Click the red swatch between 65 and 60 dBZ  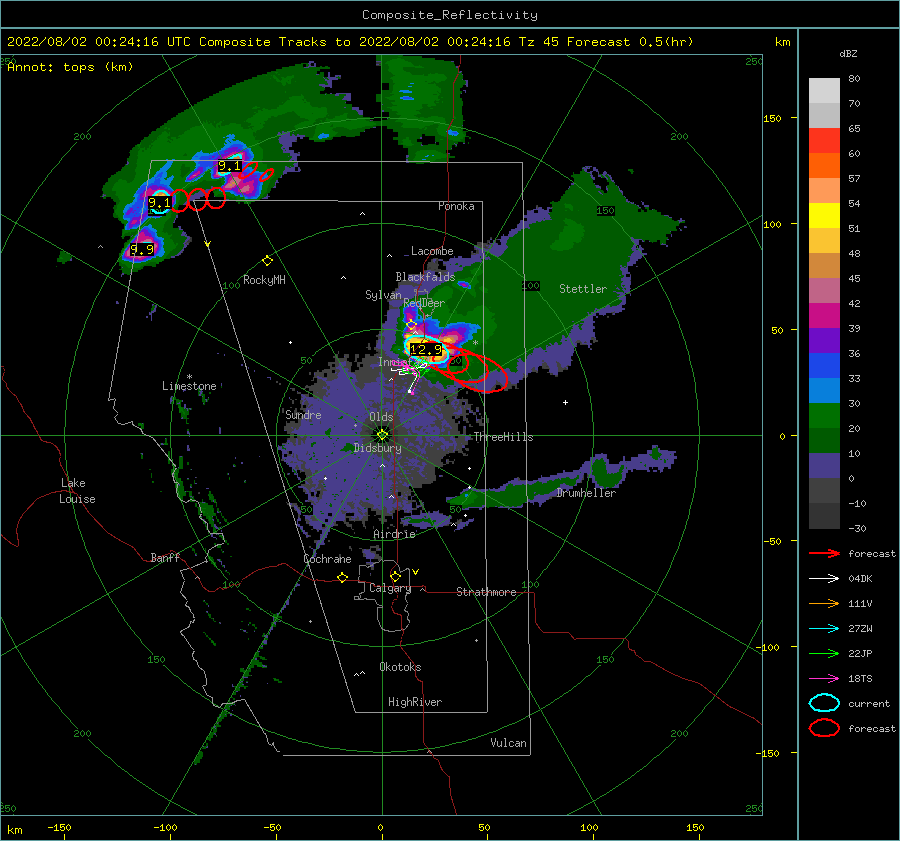coord(824,141)
